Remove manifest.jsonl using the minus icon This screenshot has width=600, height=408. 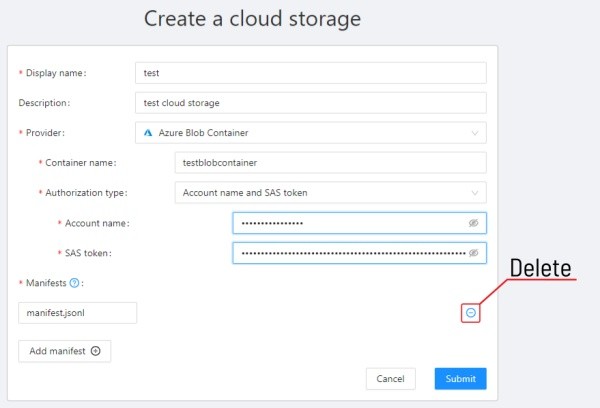click(471, 313)
